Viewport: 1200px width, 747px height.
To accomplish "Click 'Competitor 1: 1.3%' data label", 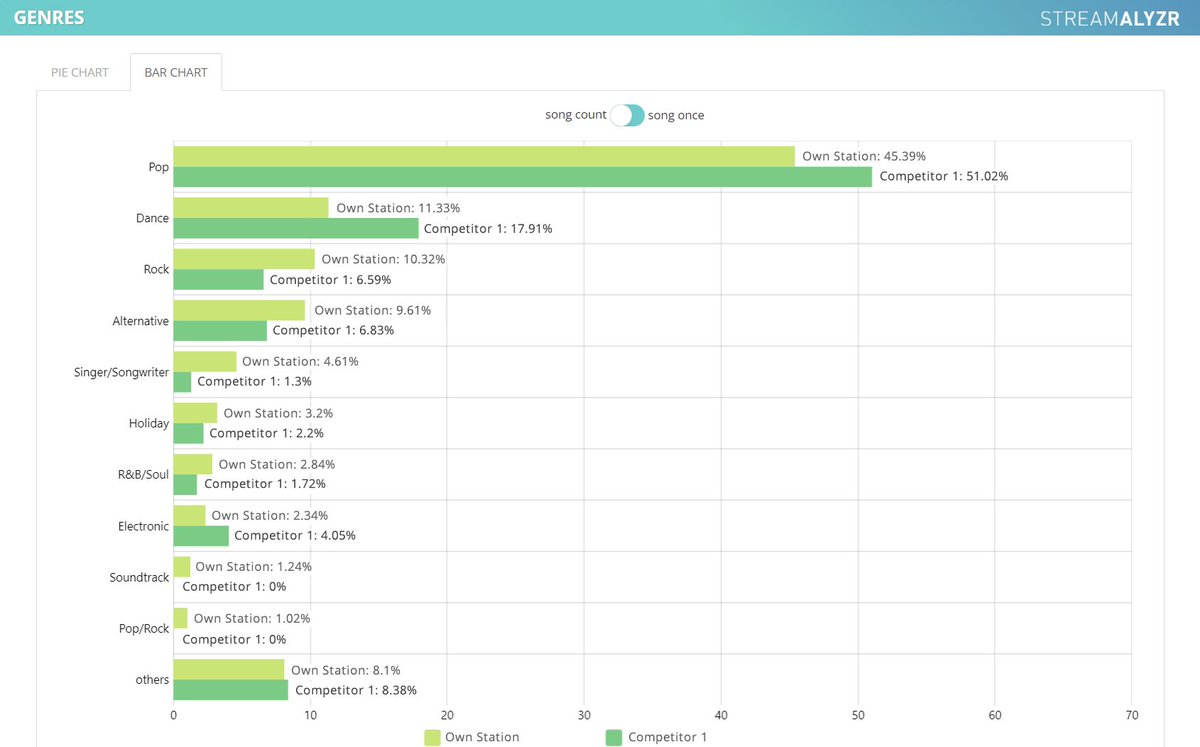I will [x=255, y=382].
